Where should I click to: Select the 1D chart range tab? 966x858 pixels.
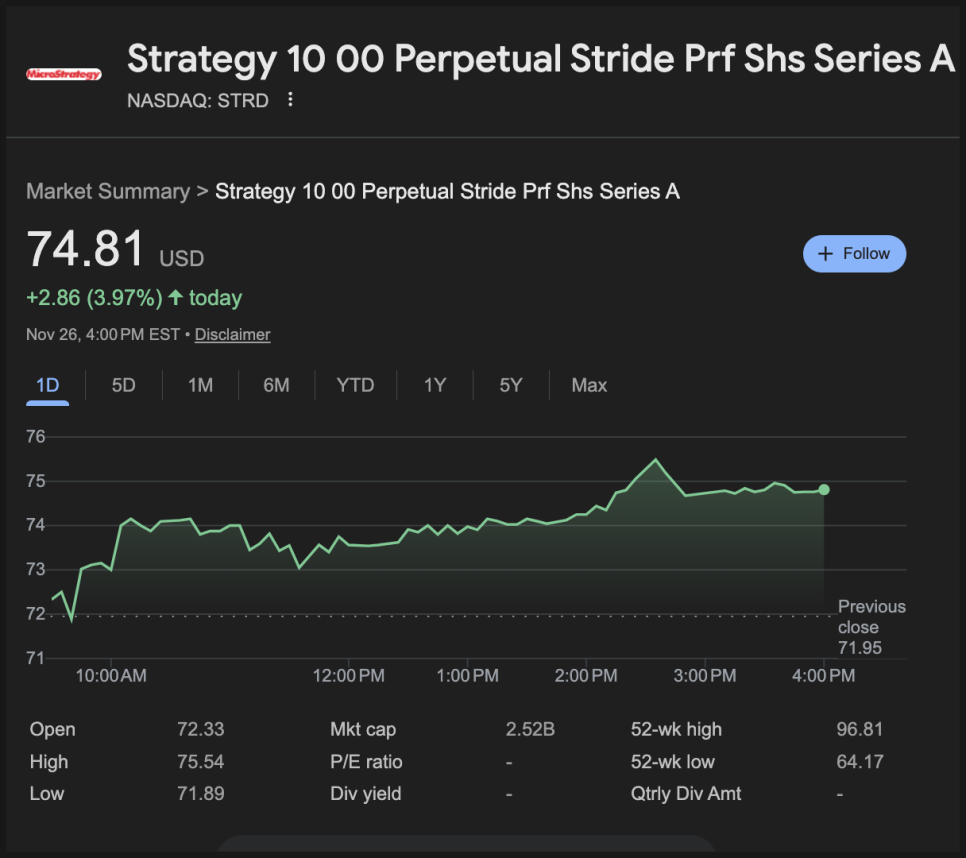[x=47, y=385]
